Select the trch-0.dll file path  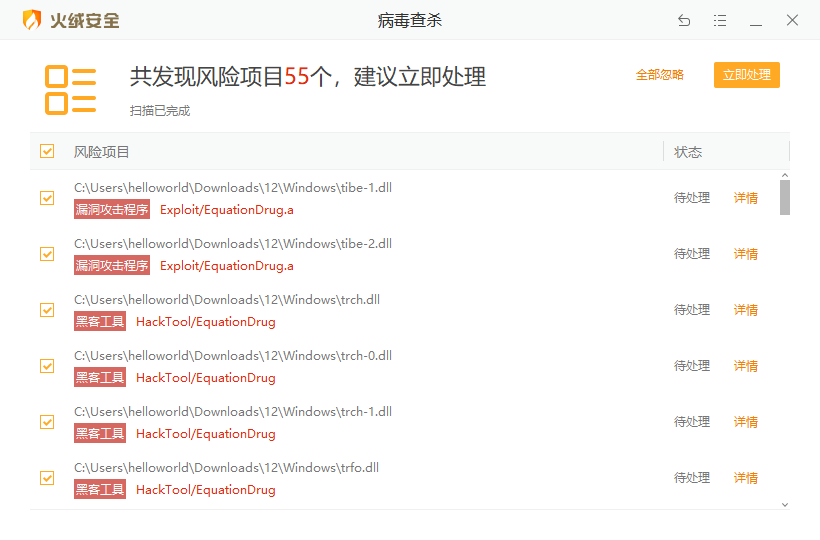pos(233,355)
